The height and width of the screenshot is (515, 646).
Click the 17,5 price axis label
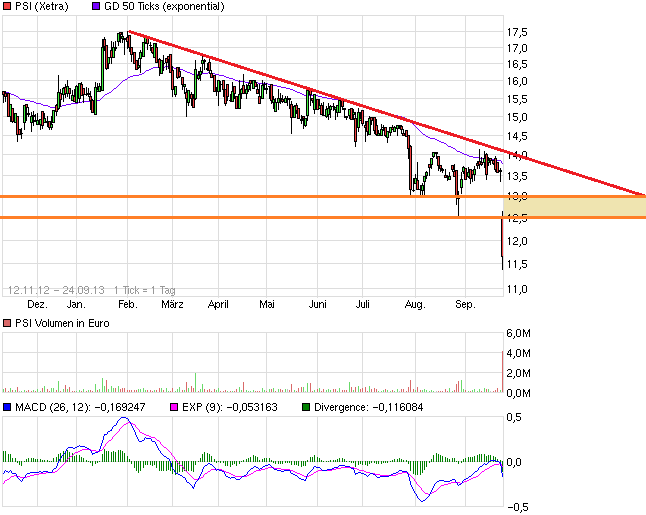[x=517, y=32]
